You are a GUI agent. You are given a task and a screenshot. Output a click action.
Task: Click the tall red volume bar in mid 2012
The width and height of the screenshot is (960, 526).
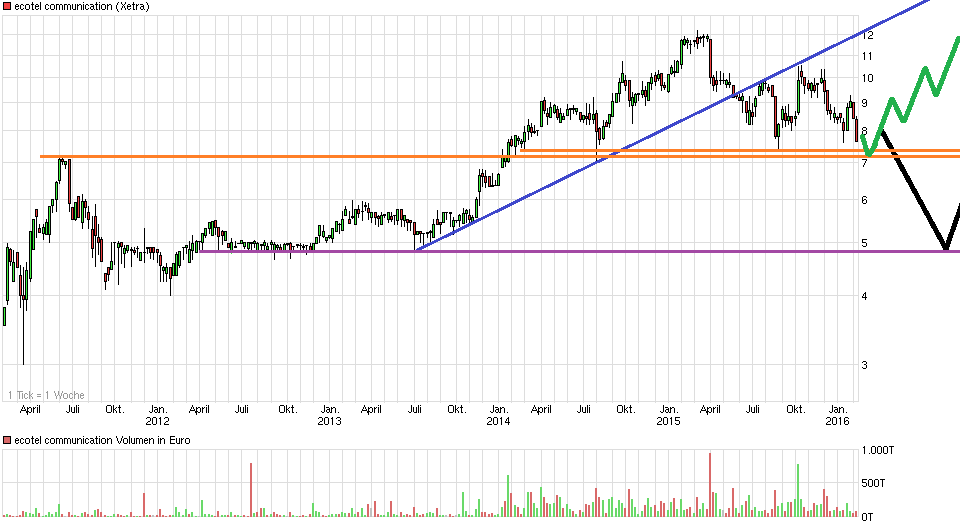coord(251,490)
